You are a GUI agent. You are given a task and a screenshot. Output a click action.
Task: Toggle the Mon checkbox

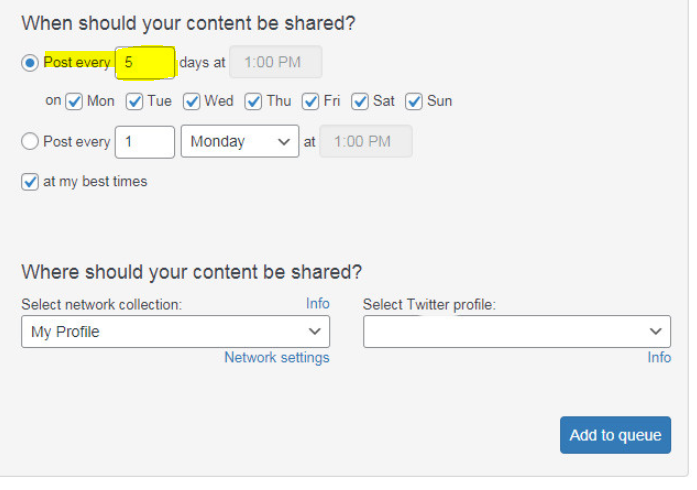pyautogui.click(x=75, y=101)
